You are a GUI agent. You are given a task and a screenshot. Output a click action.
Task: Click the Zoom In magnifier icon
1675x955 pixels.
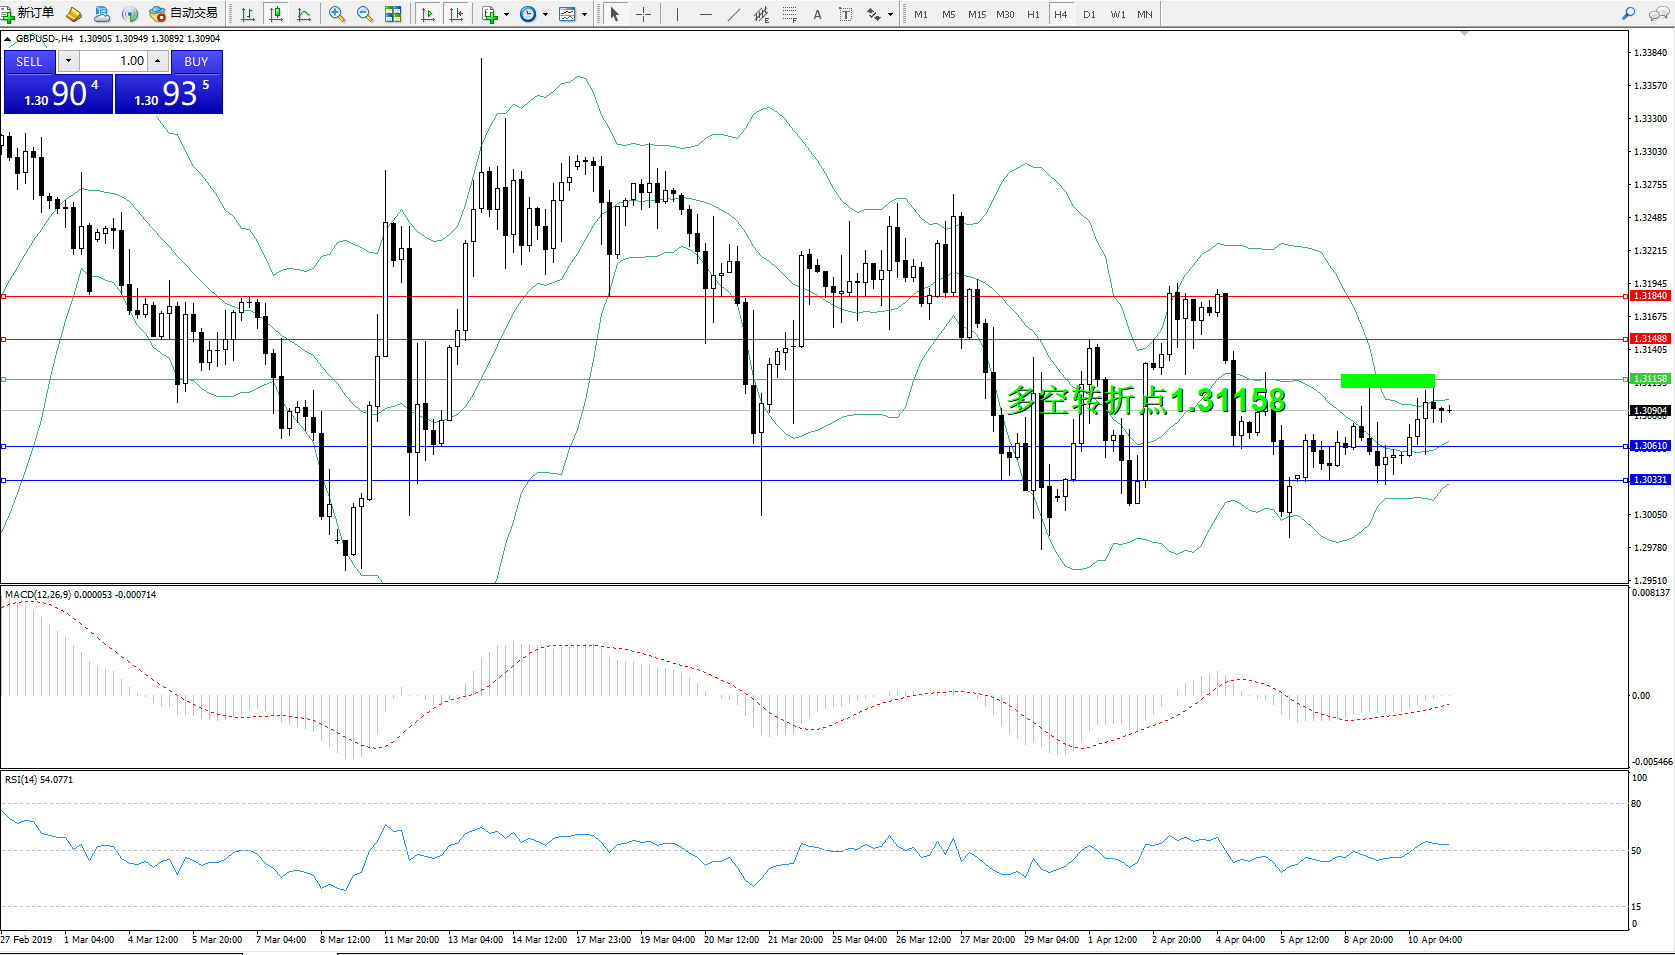click(x=337, y=14)
